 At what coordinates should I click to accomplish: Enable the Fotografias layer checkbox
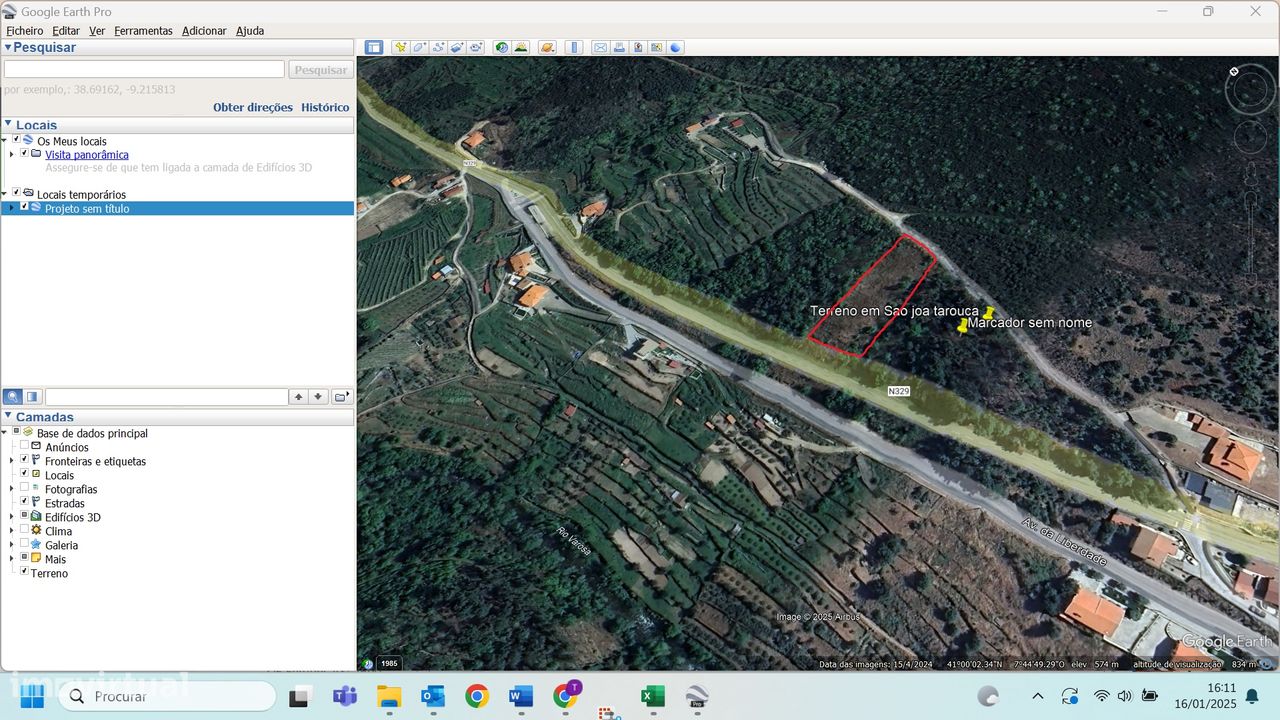point(25,487)
